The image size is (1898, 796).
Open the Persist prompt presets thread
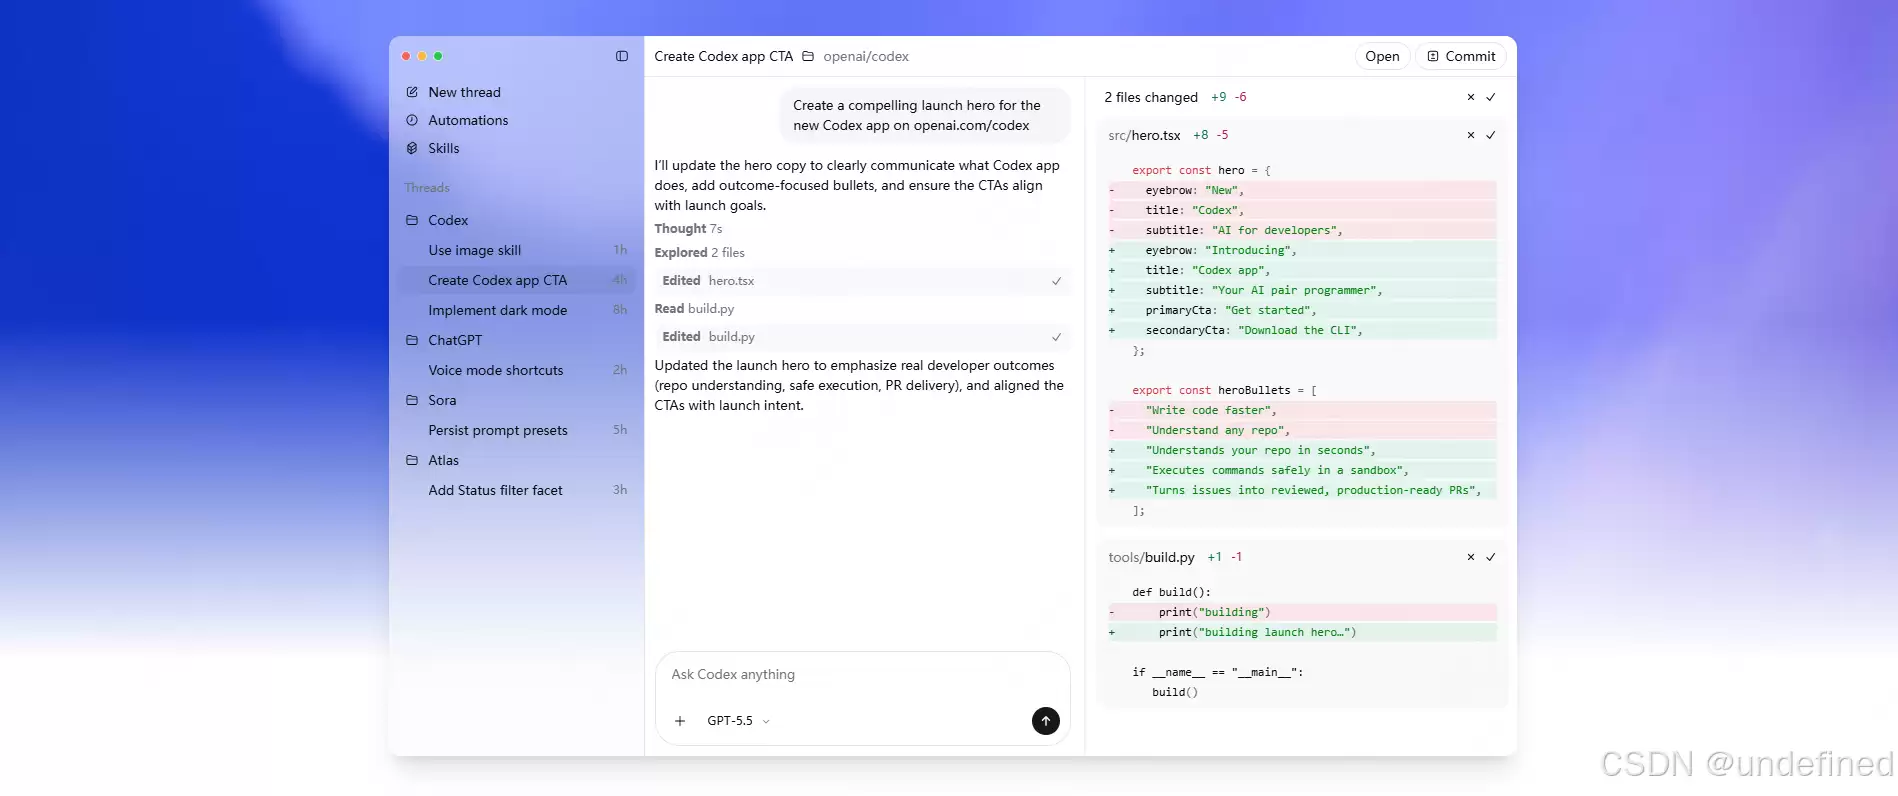[516, 430]
